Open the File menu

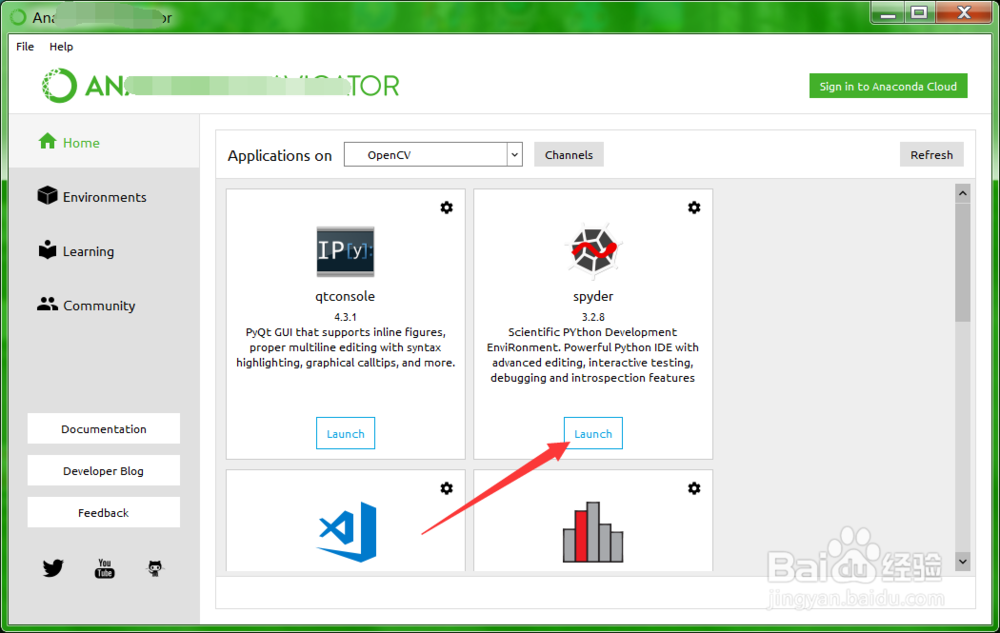coord(25,47)
